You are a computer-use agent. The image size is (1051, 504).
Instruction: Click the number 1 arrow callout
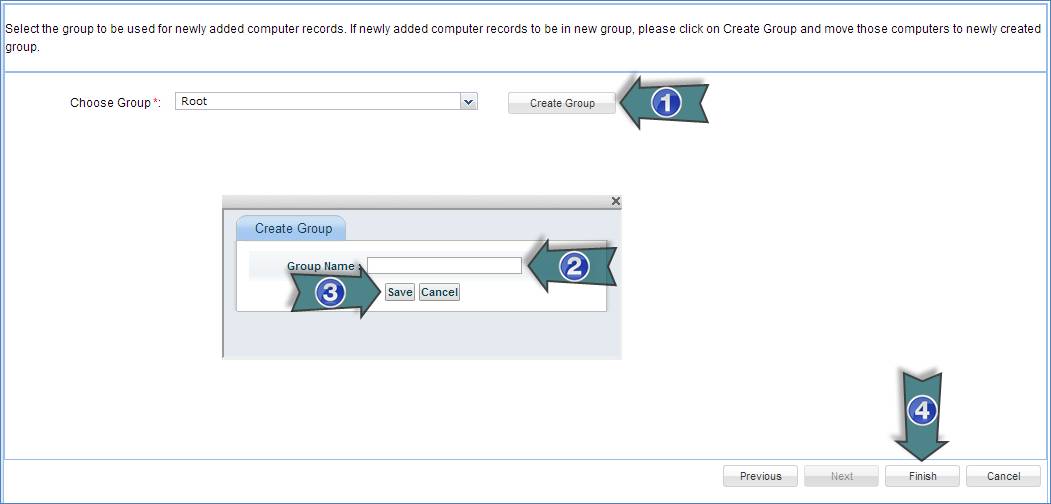click(666, 102)
